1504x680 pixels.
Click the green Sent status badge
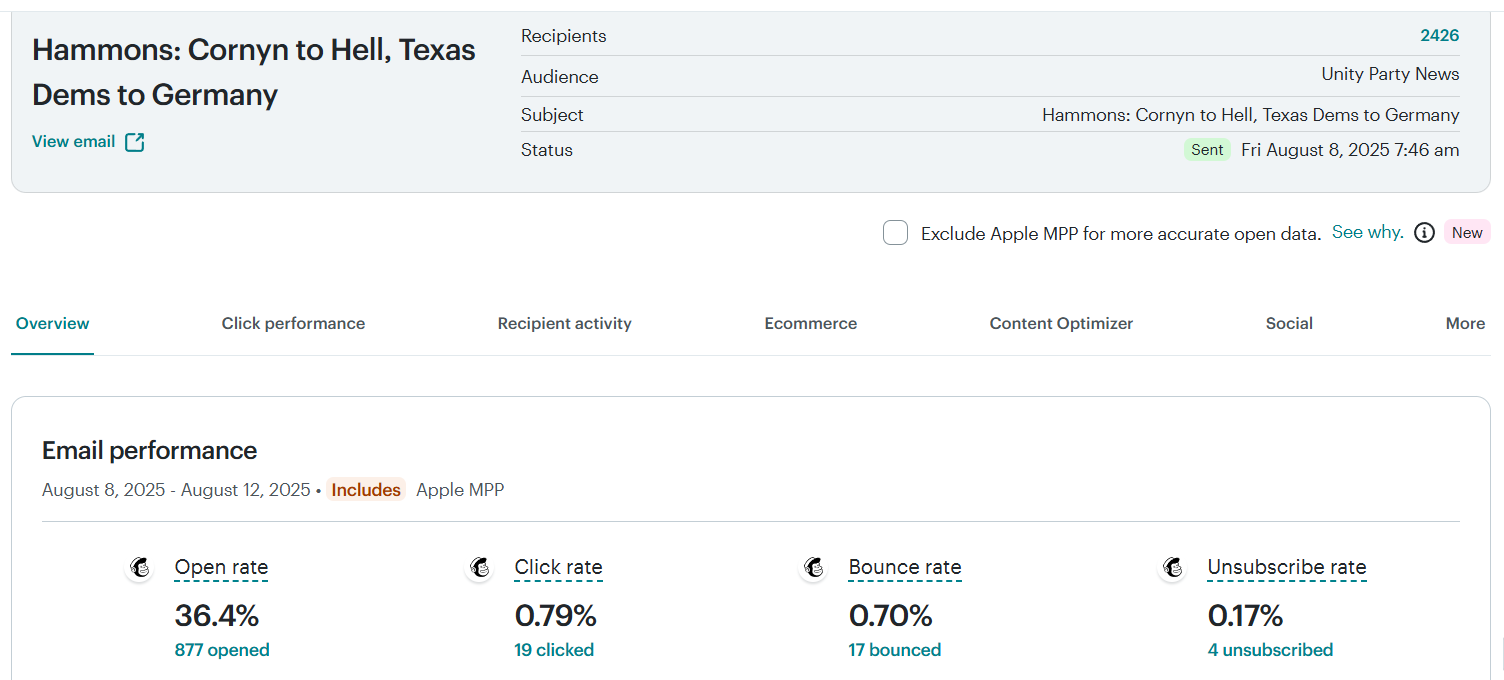[1207, 150]
